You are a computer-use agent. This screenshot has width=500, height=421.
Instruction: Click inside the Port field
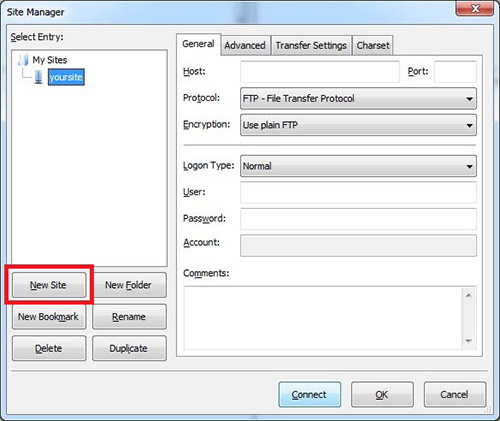(x=455, y=72)
